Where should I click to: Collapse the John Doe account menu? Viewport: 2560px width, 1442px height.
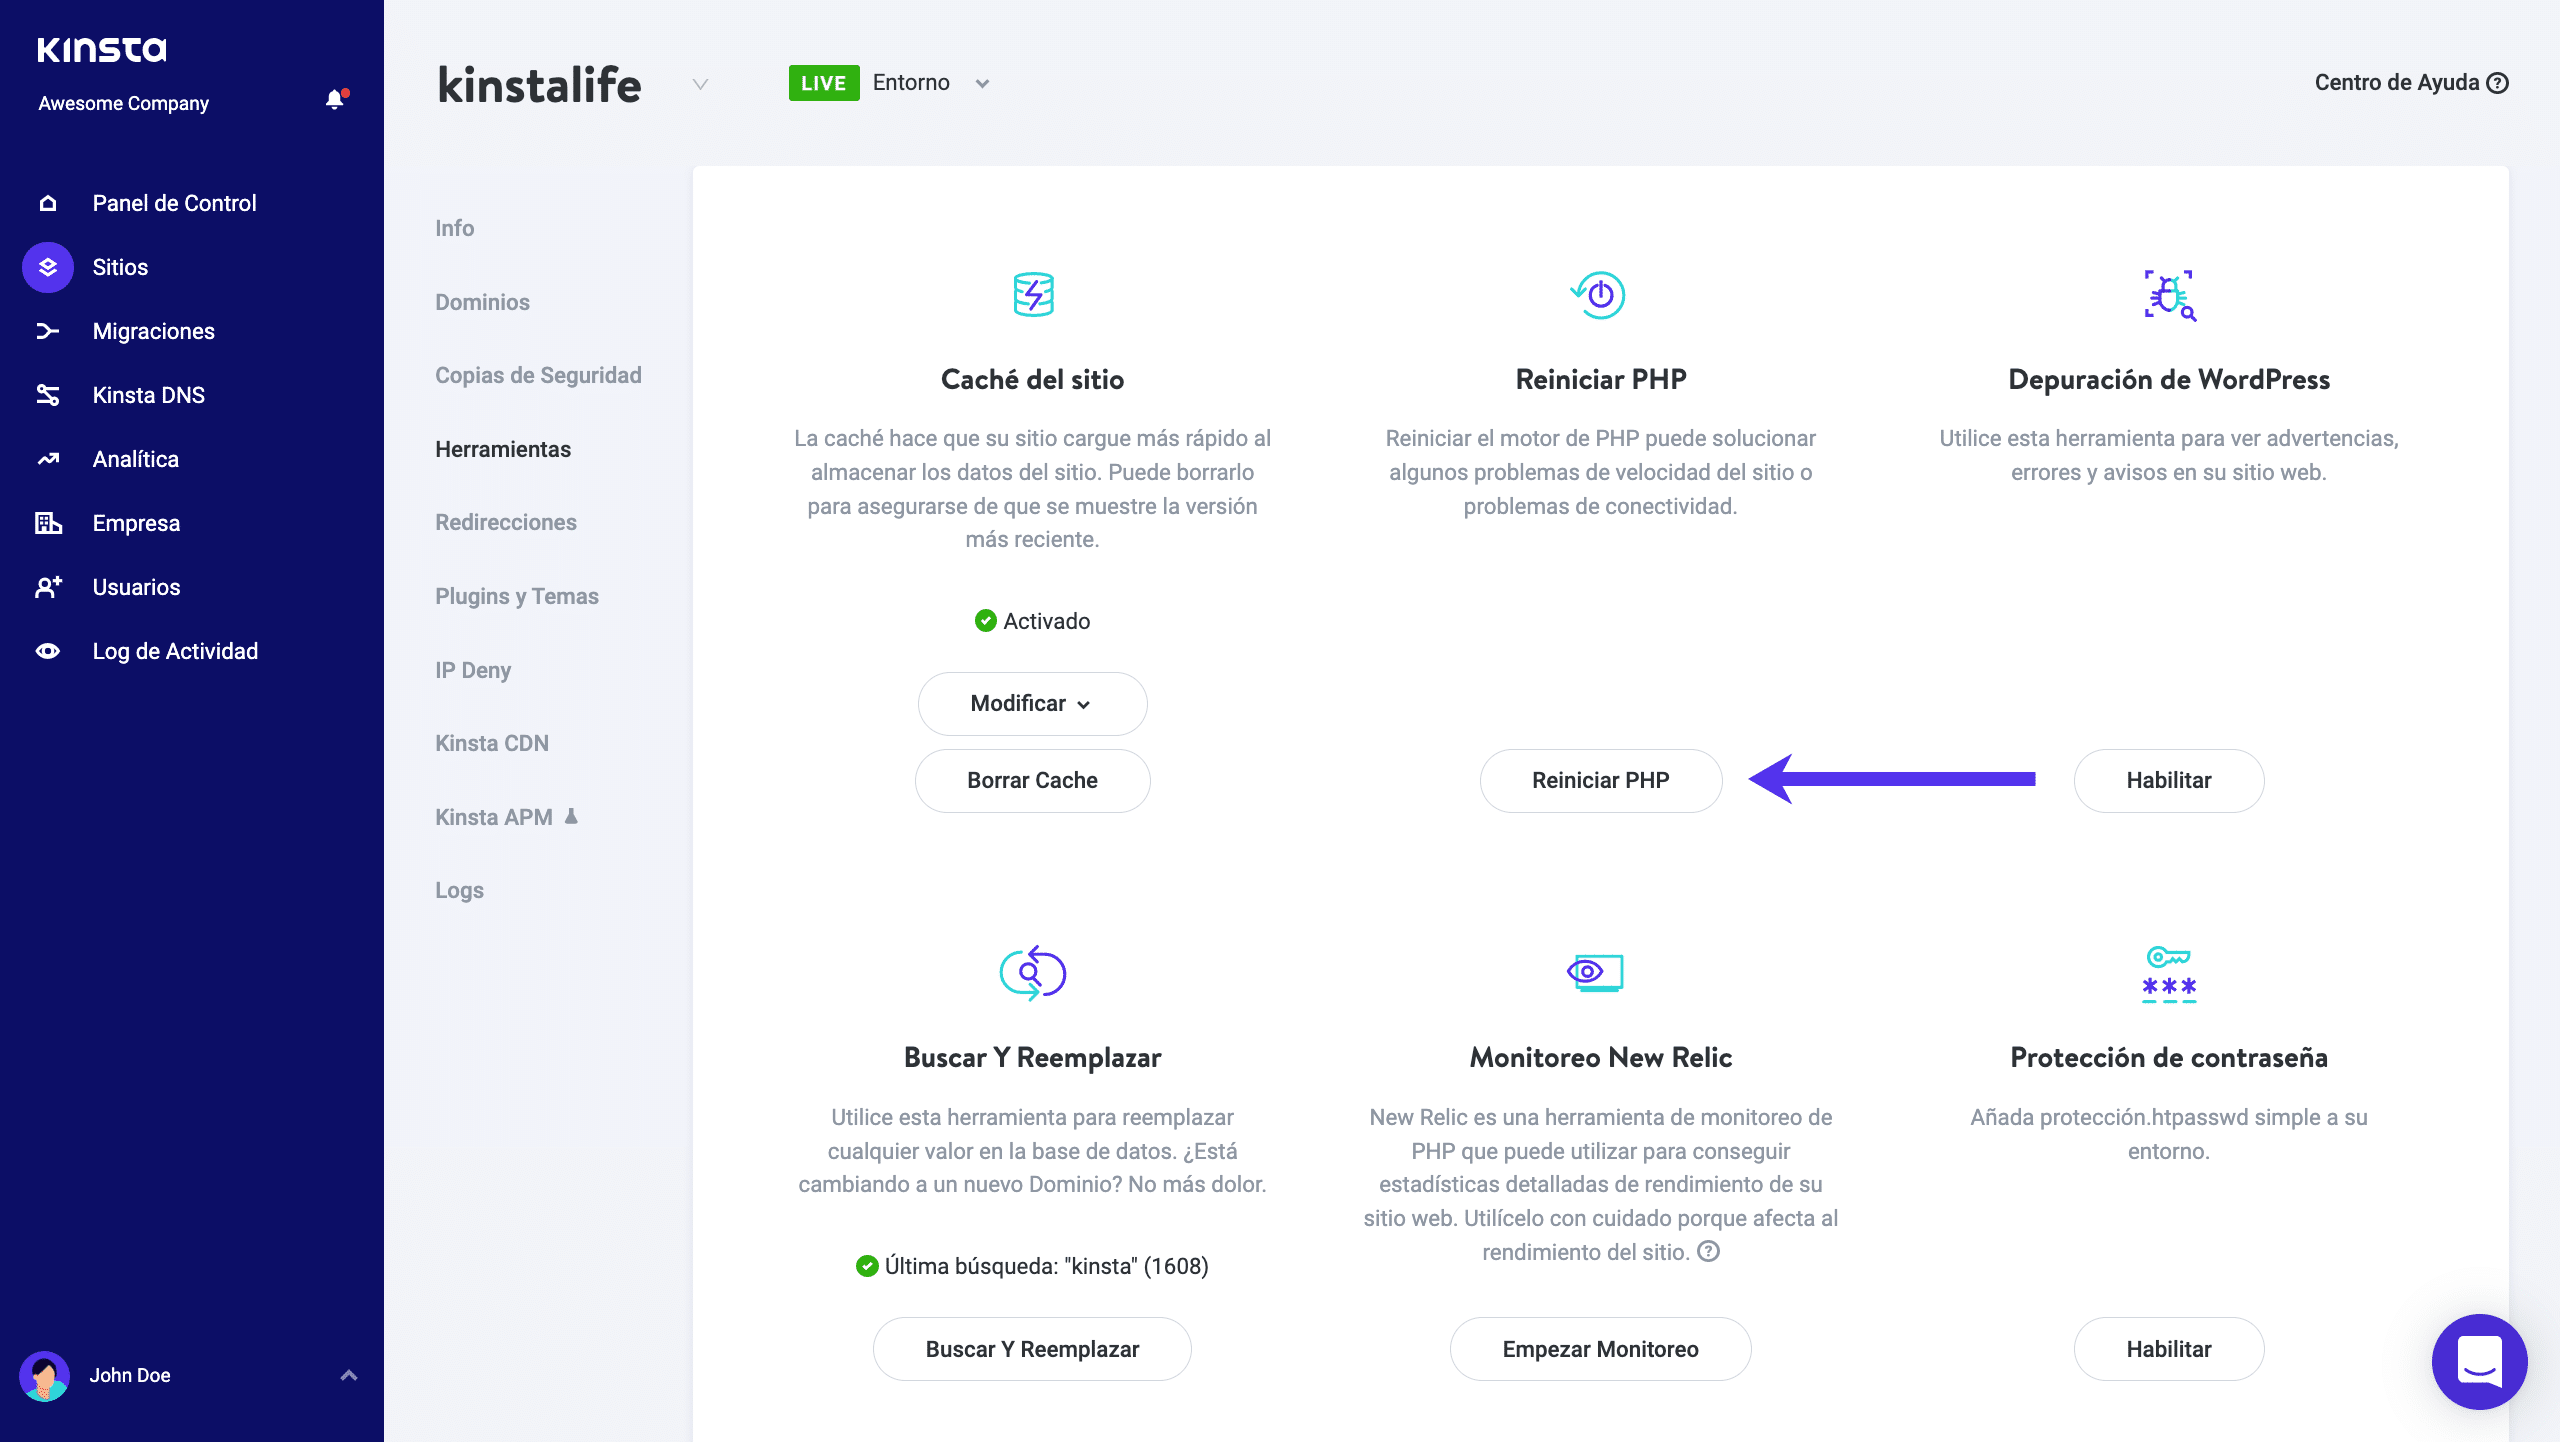pyautogui.click(x=348, y=1375)
